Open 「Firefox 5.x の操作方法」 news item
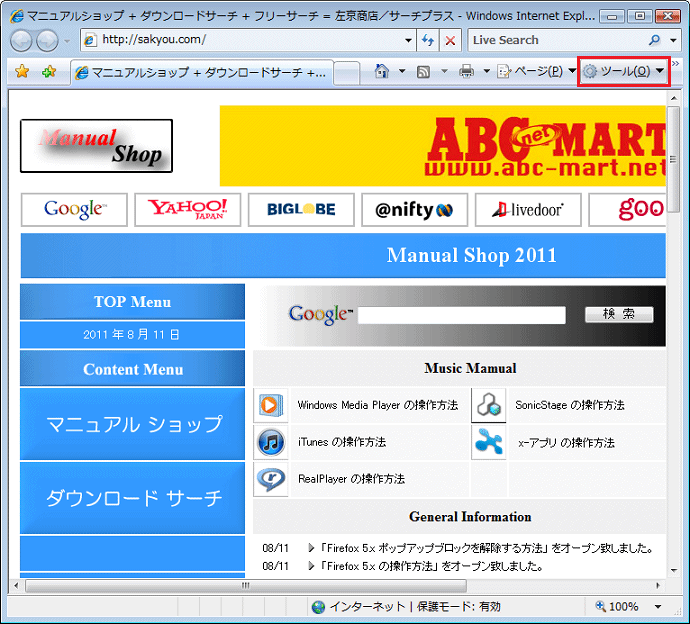This screenshot has height=624, width=690. point(431,566)
